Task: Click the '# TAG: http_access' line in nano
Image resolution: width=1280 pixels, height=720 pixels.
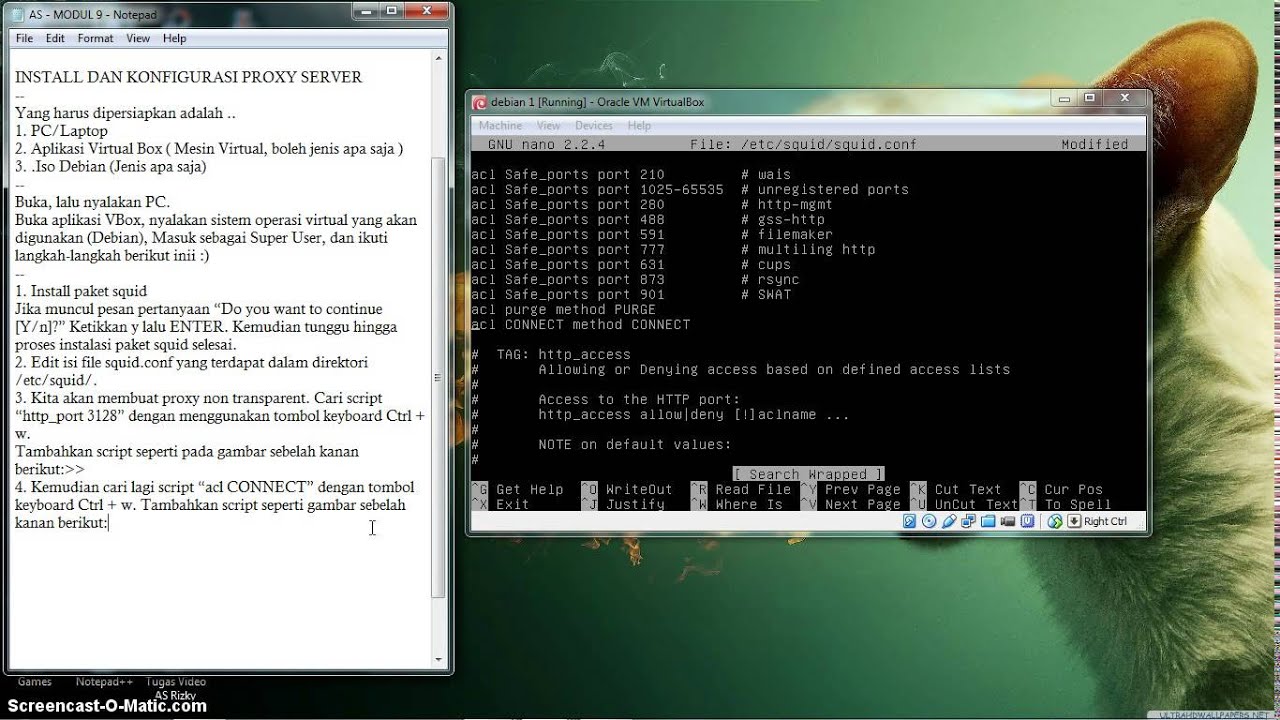Action: (x=551, y=354)
